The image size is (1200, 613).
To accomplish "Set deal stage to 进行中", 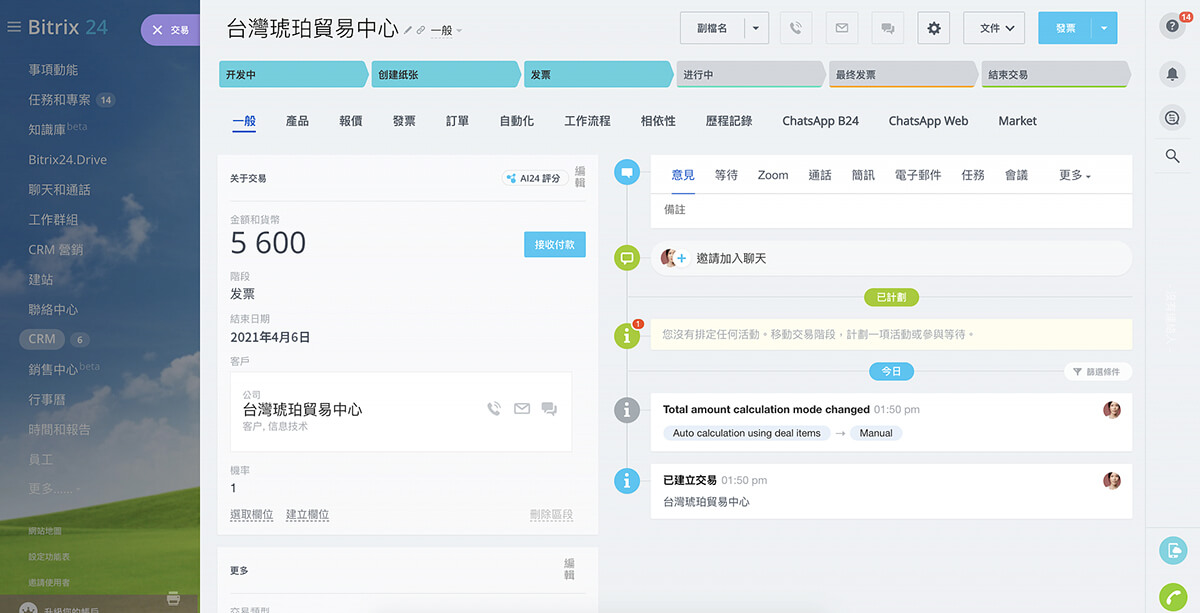I will click(x=752, y=74).
